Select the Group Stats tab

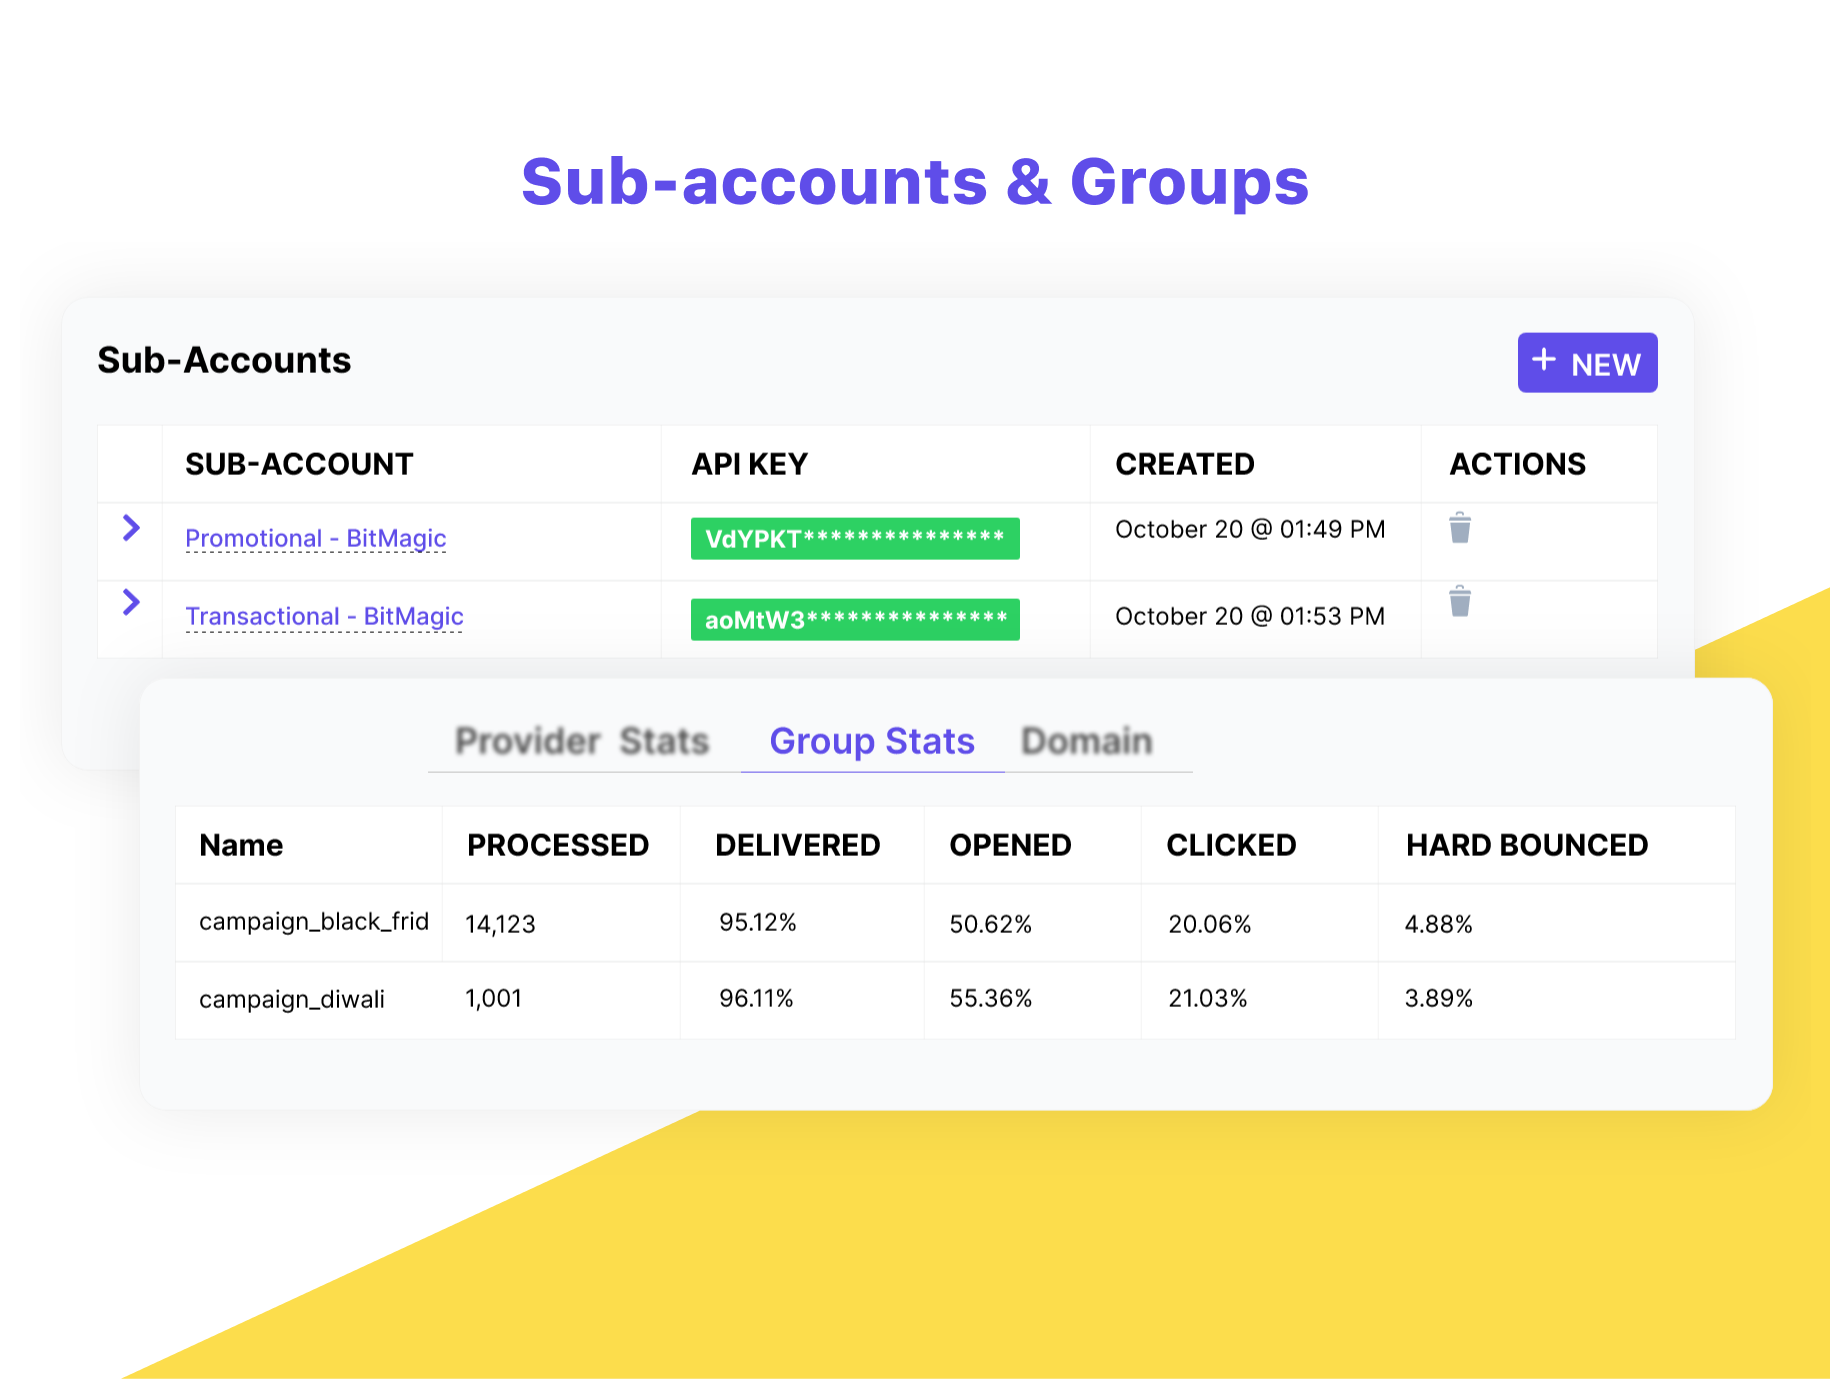click(x=871, y=741)
